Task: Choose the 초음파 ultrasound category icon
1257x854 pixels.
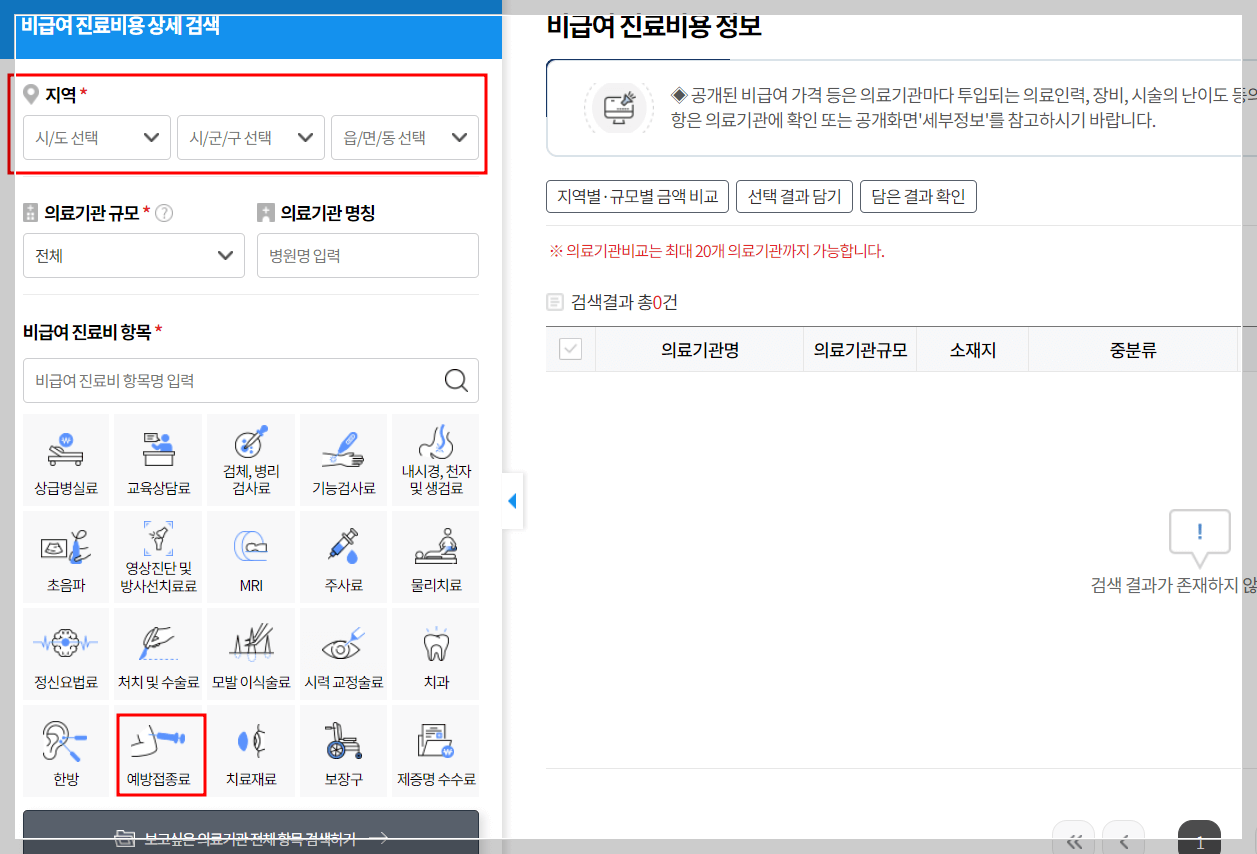Action: click(x=65, y=556)
